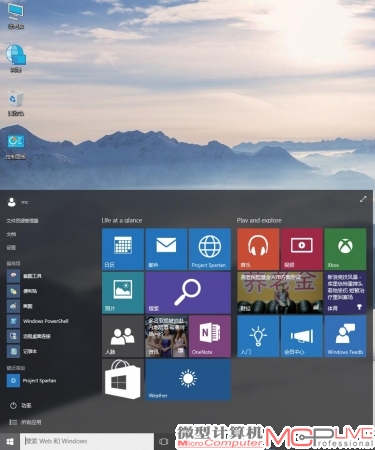
Task: Open the Mail envelope tile
Action: coord(166,249)
